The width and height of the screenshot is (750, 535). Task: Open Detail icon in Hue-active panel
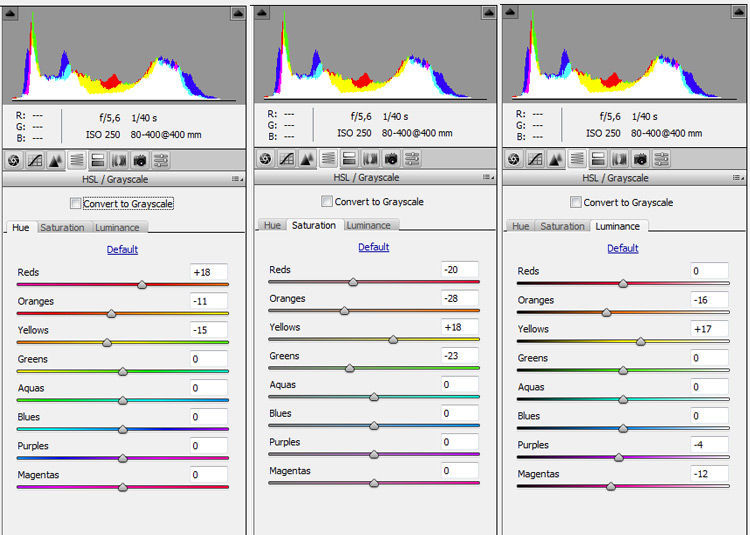pos(55,160)
